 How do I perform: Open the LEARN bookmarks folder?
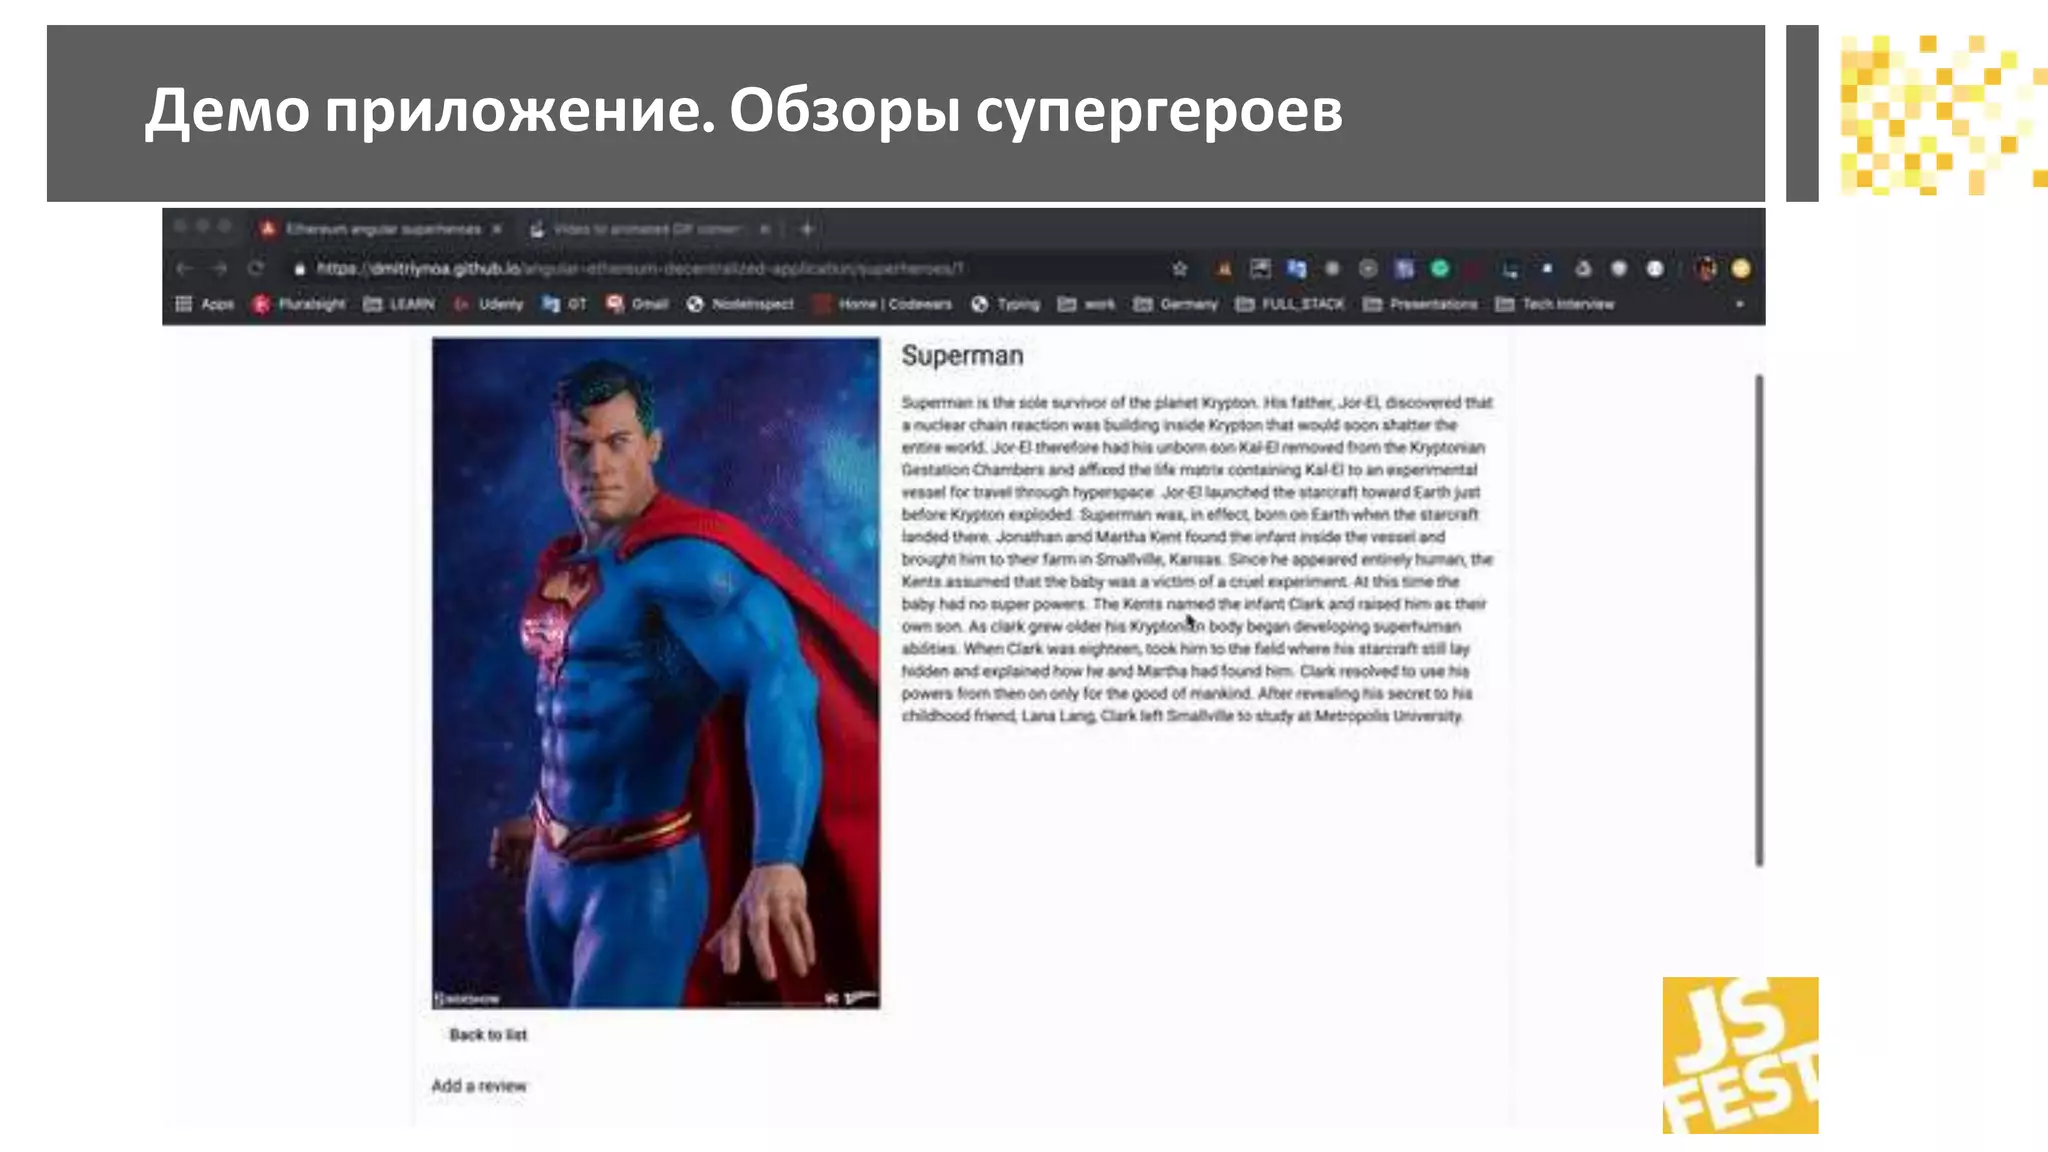(x=399, y=304)
